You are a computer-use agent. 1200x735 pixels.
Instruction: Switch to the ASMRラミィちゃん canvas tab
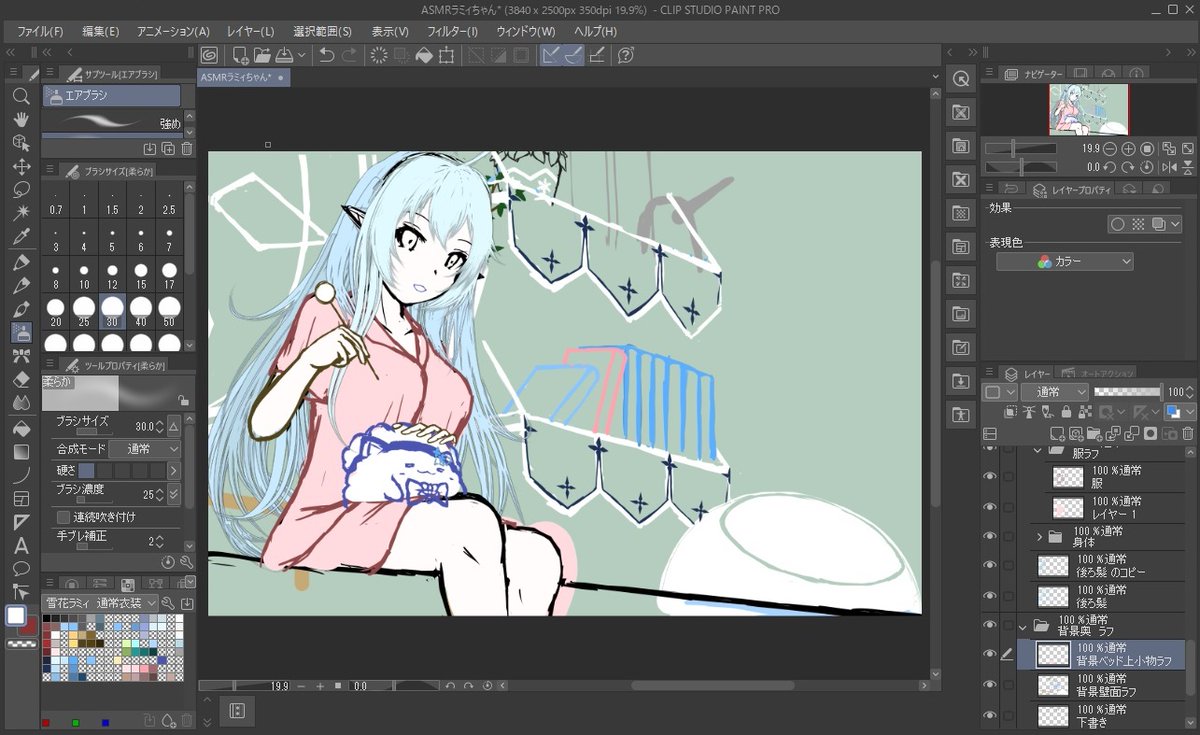243,77
